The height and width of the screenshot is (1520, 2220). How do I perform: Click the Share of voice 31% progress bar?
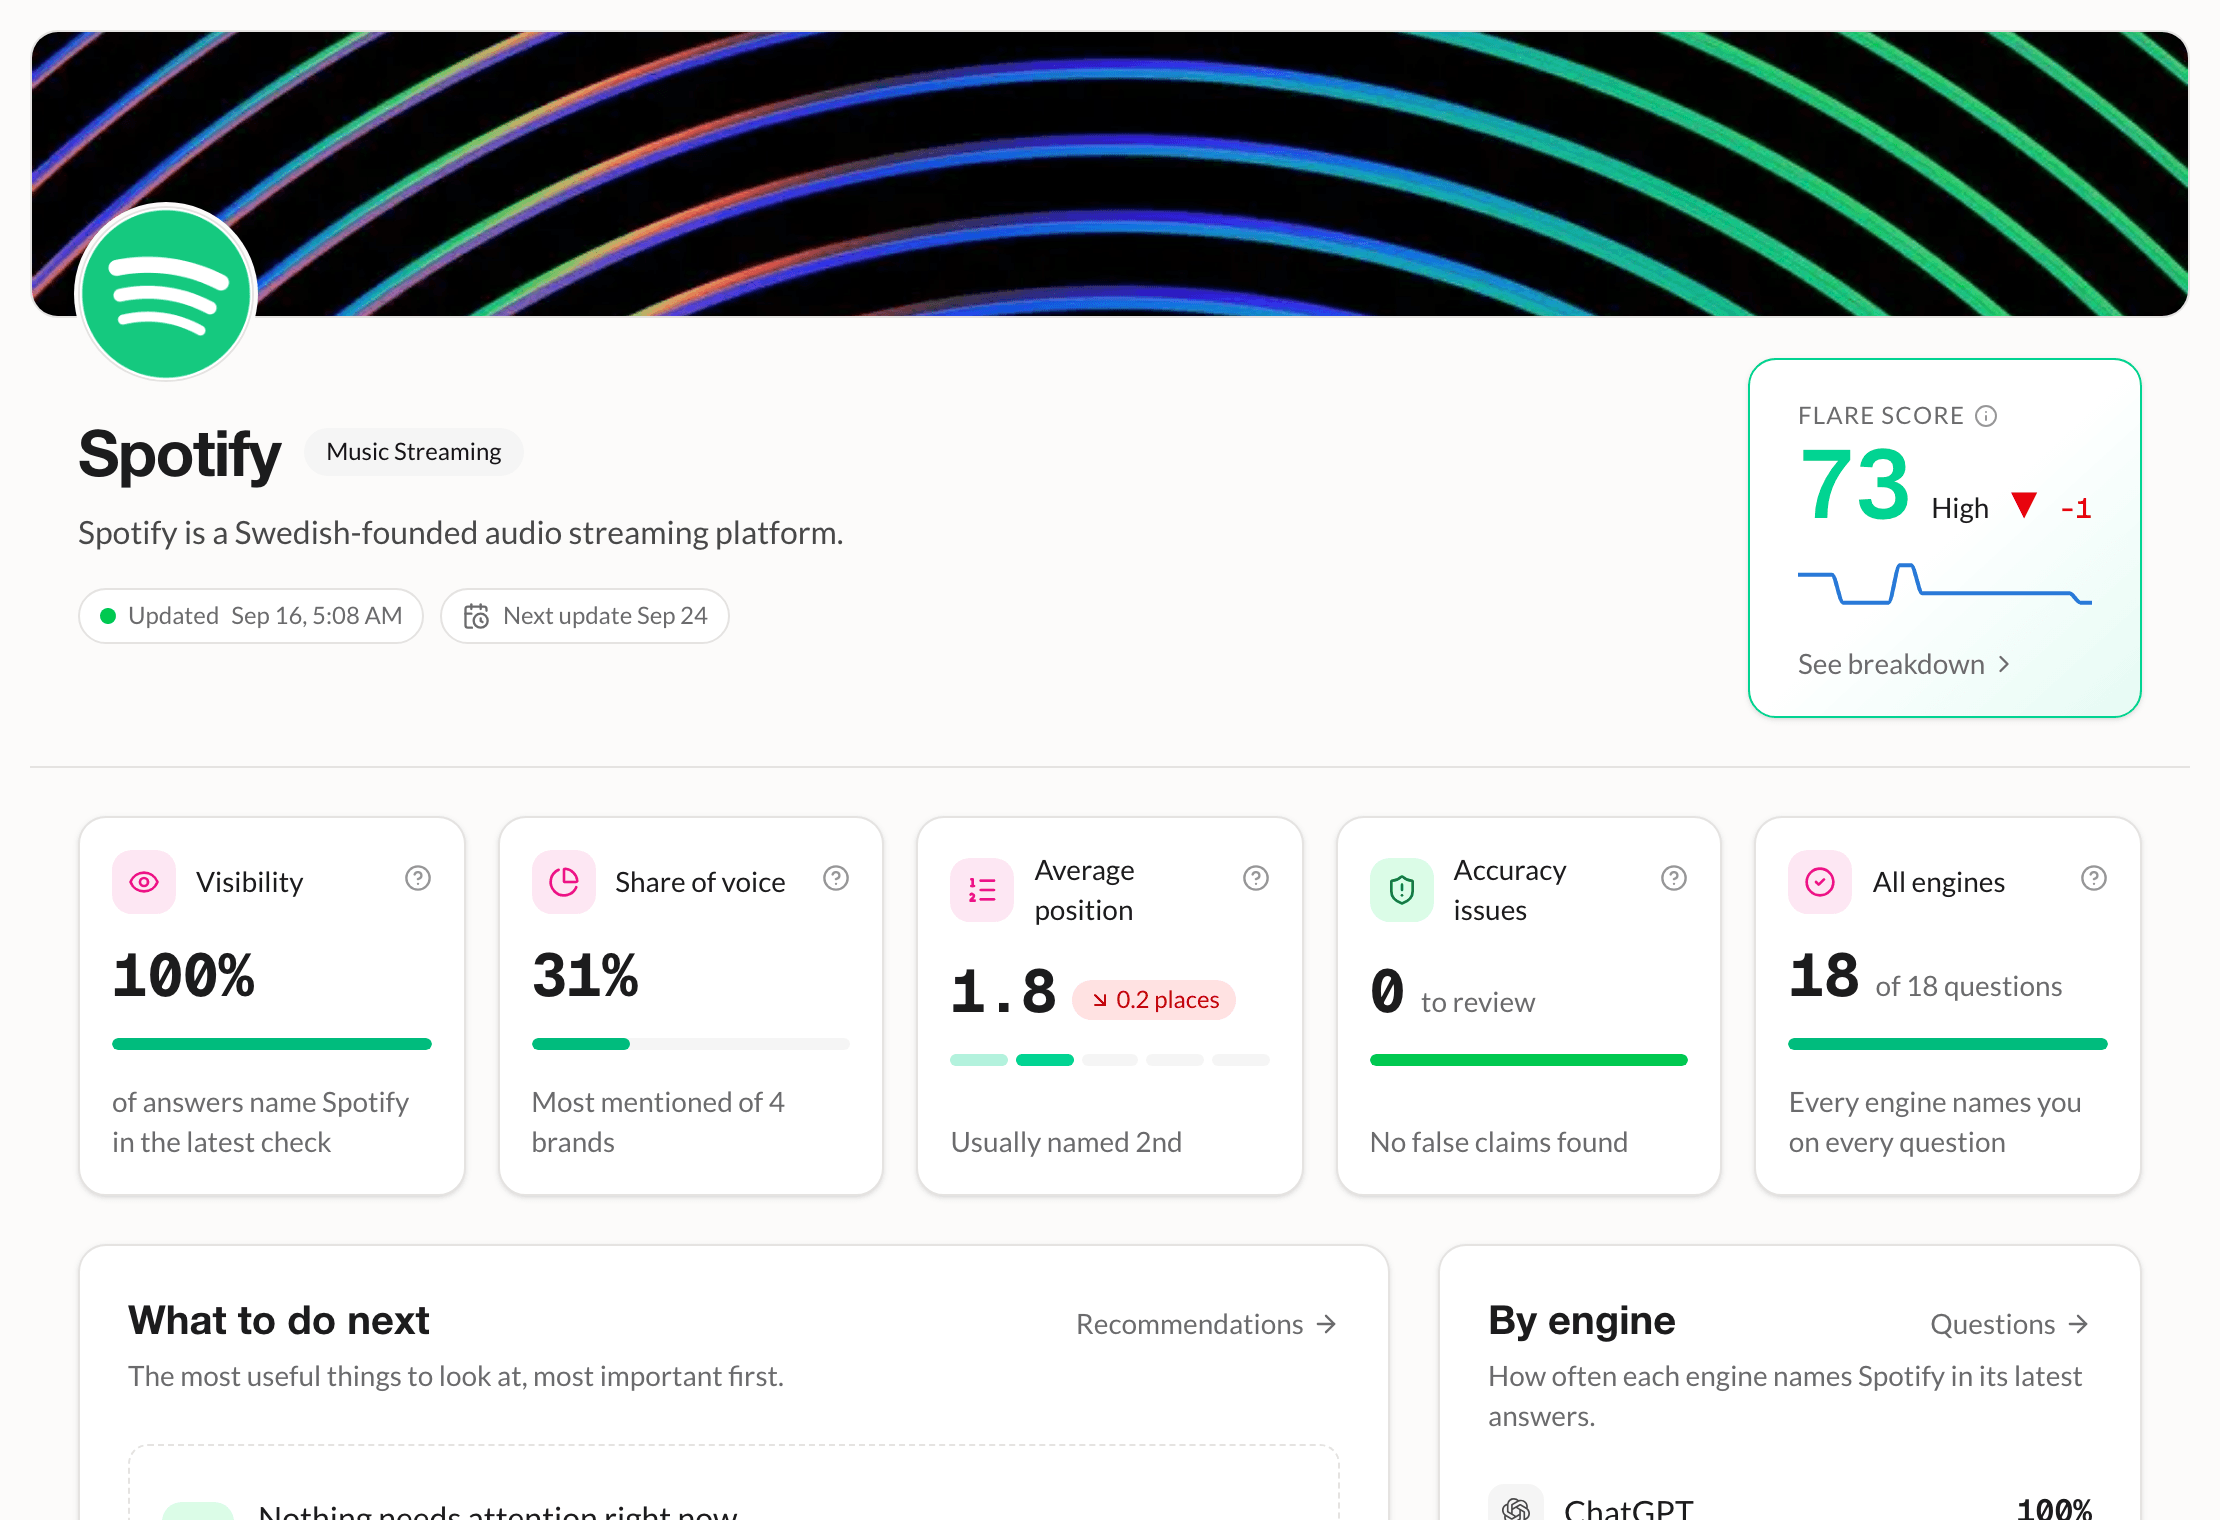pos(691,1044)
